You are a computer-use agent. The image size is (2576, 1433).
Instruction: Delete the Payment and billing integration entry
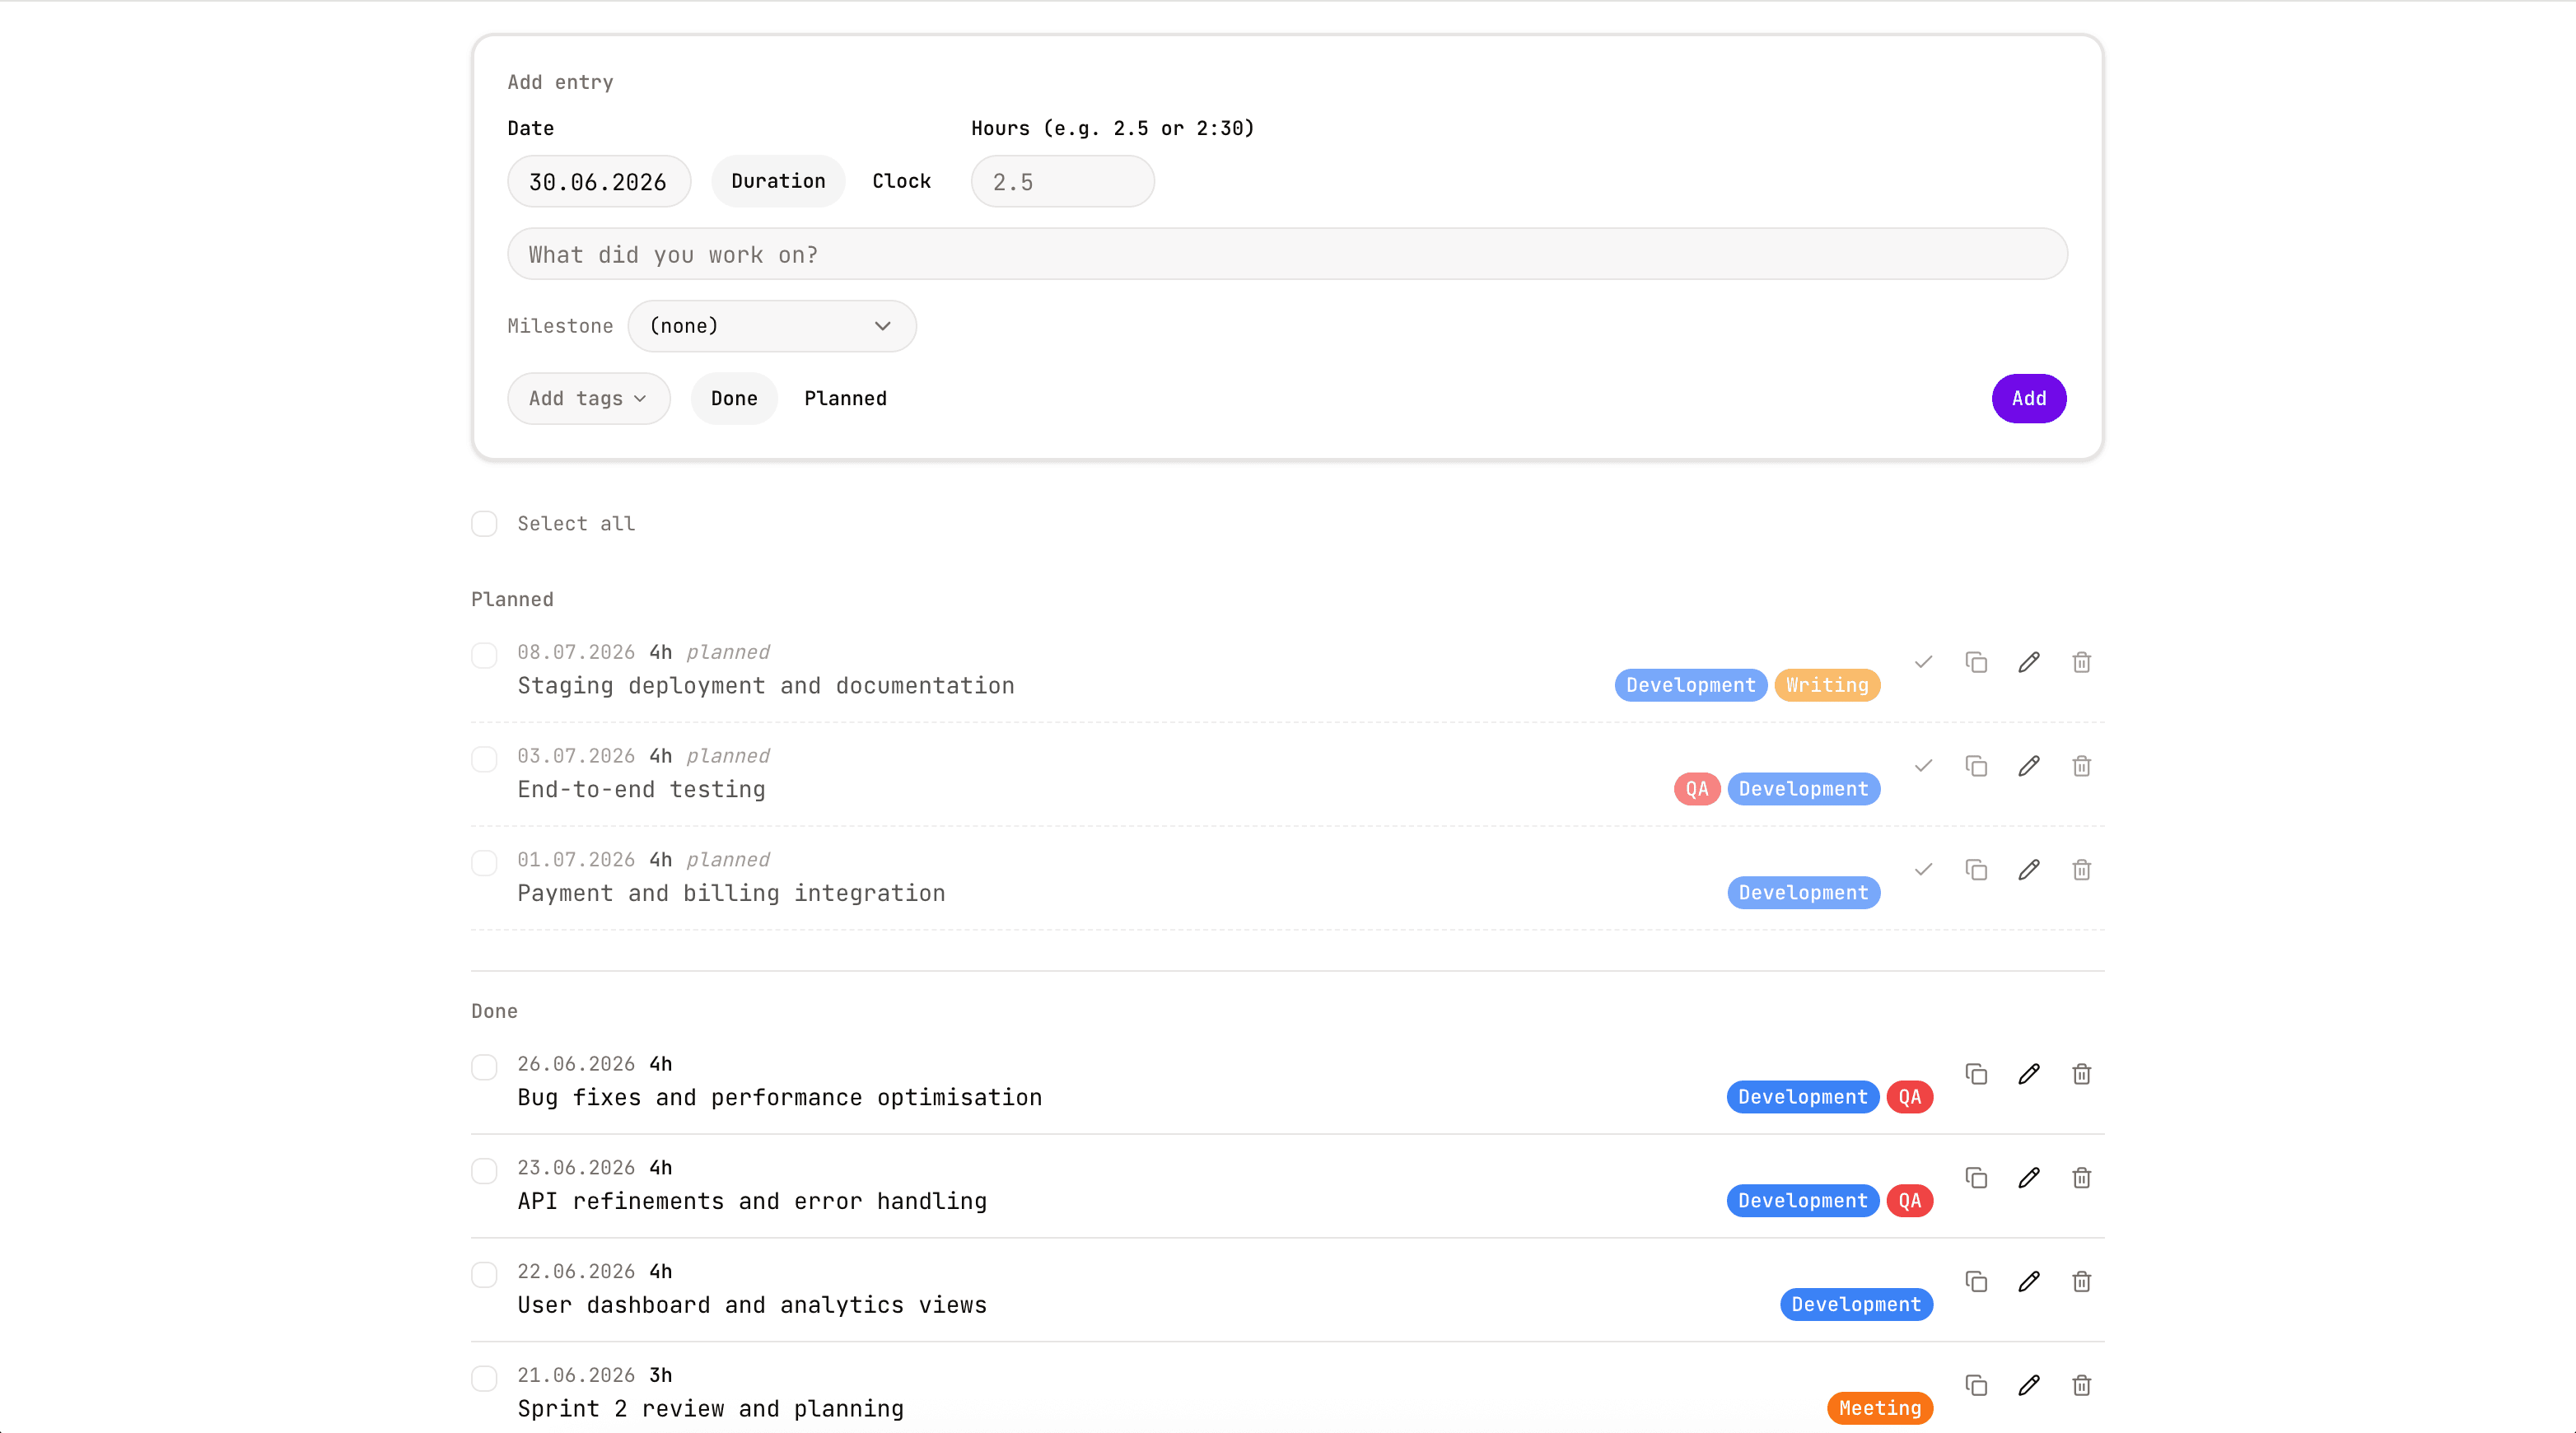(x=2082, y=870)
